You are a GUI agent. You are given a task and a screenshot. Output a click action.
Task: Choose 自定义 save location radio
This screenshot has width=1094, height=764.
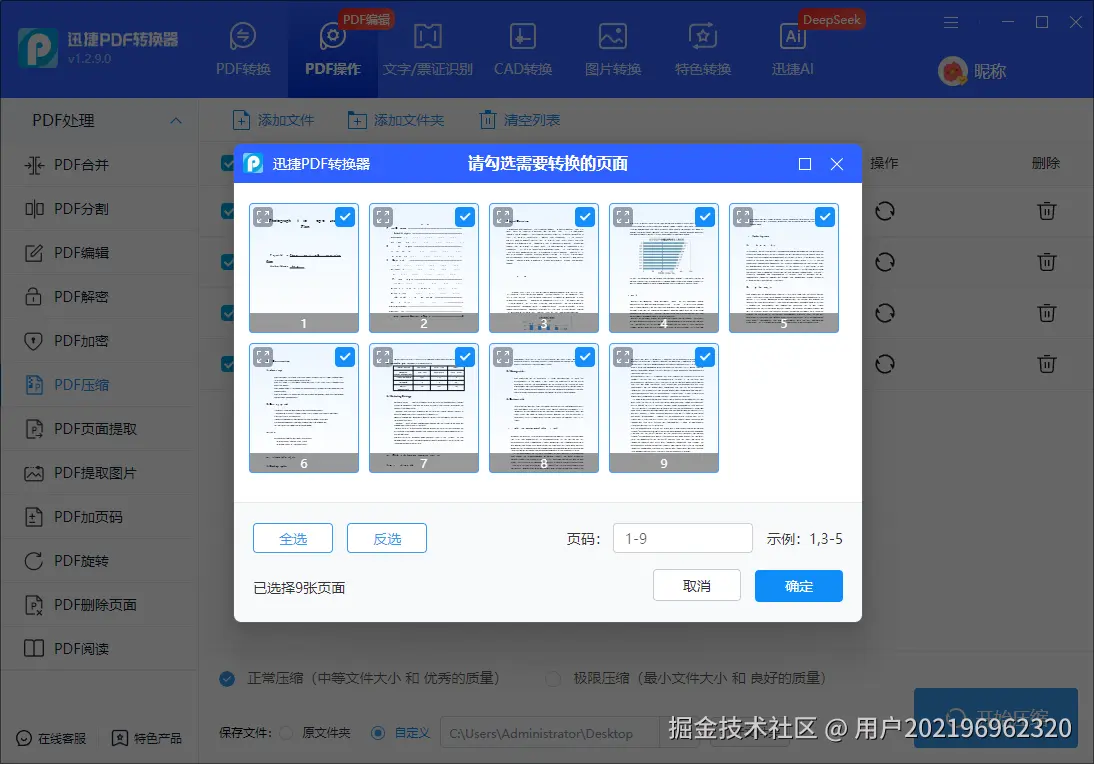click(377, 733)
